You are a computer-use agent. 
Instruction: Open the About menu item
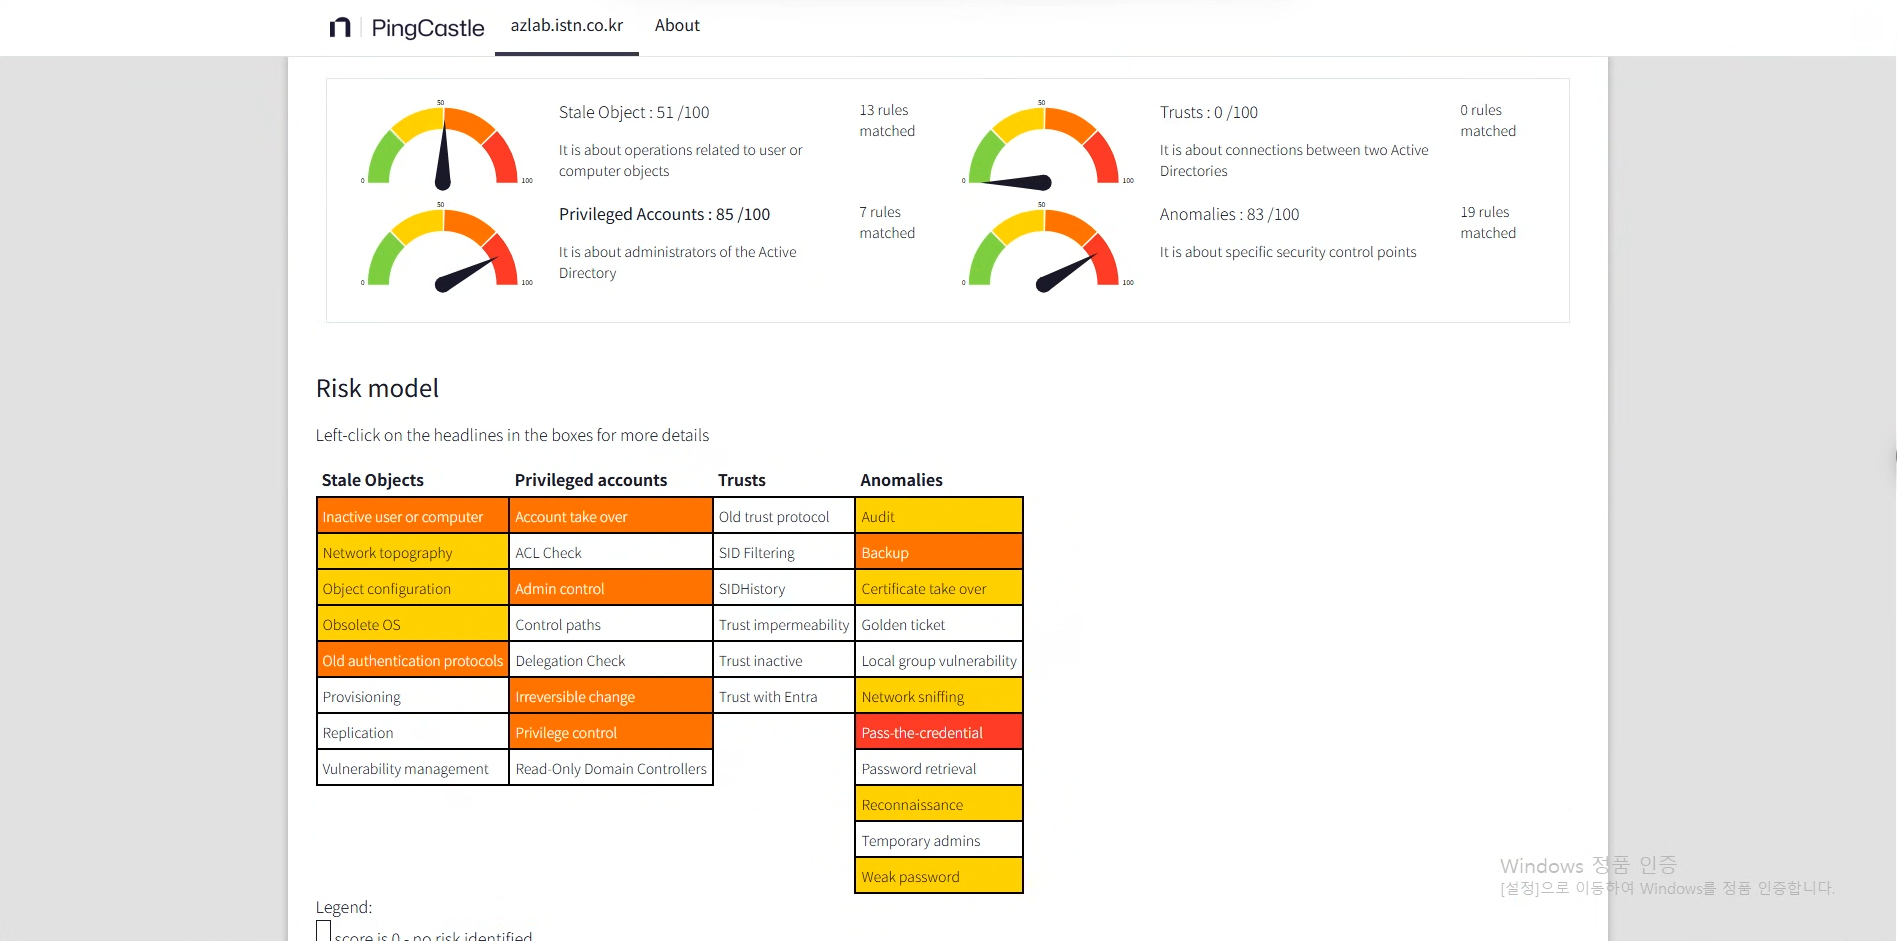[x=677, y=26]
